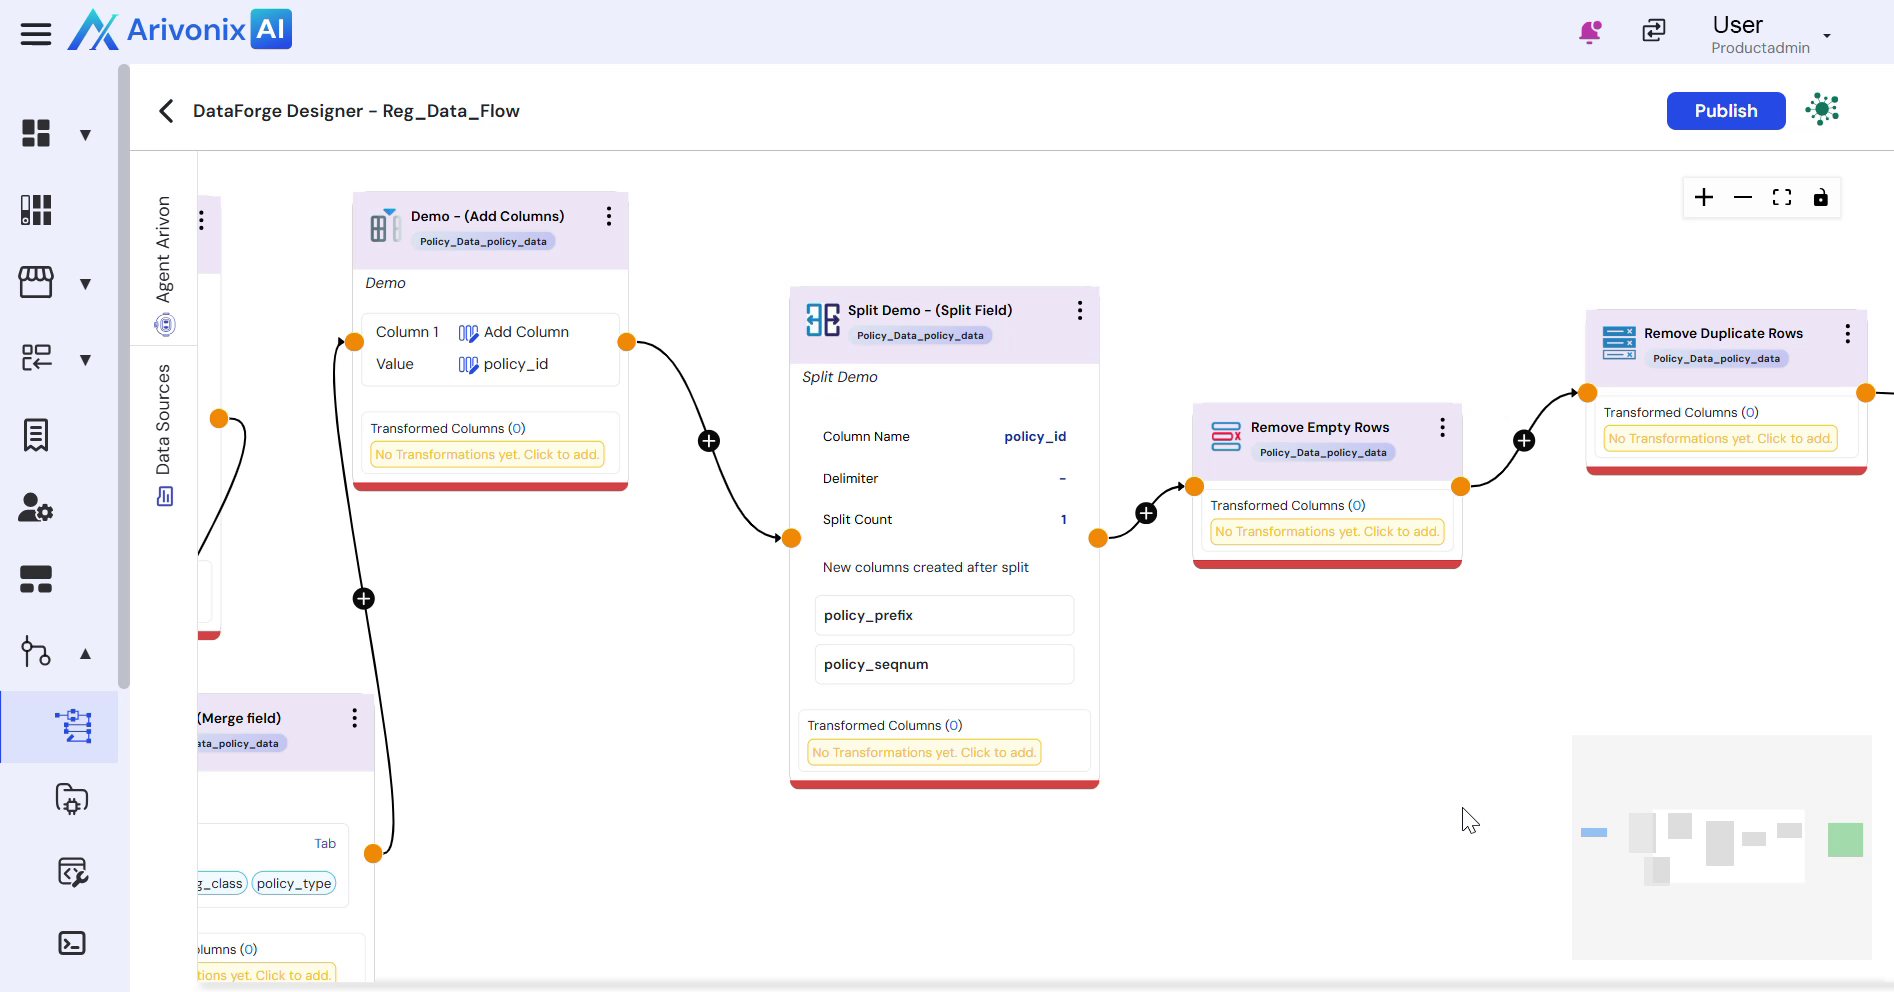The height and width of the screenshot is (992, 1894).
Task: Open the hamburger navigation menu
Action: 36,34
